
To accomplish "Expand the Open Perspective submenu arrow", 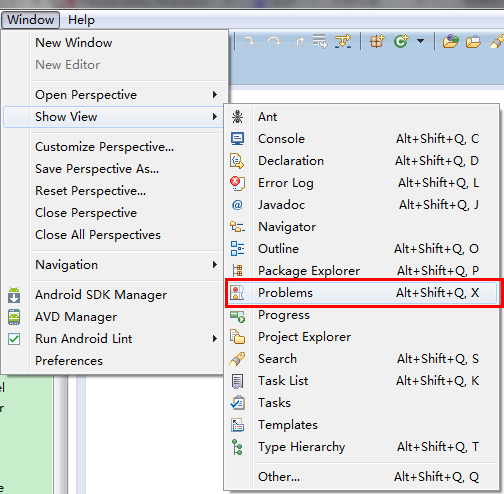I will tap(215, 95).
